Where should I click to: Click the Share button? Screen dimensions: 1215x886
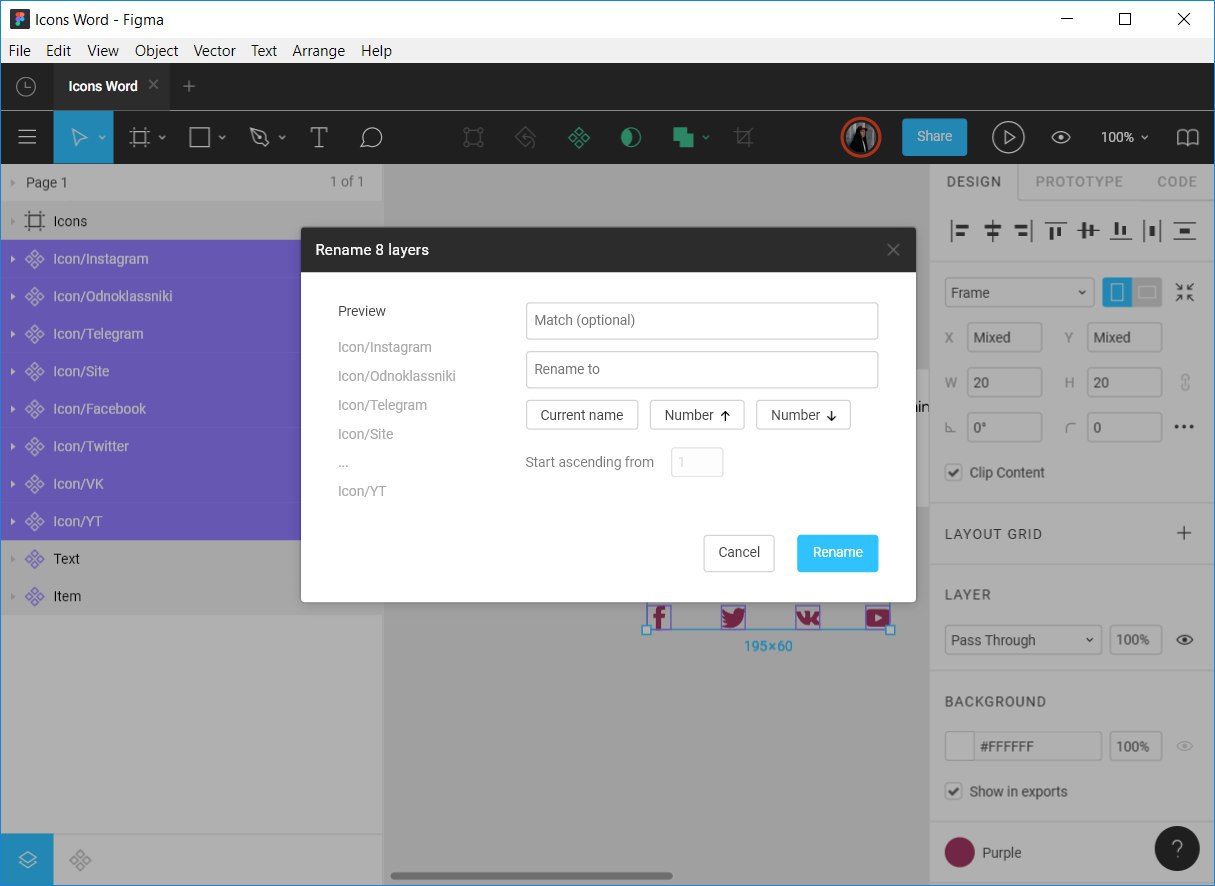pos(935,137)
